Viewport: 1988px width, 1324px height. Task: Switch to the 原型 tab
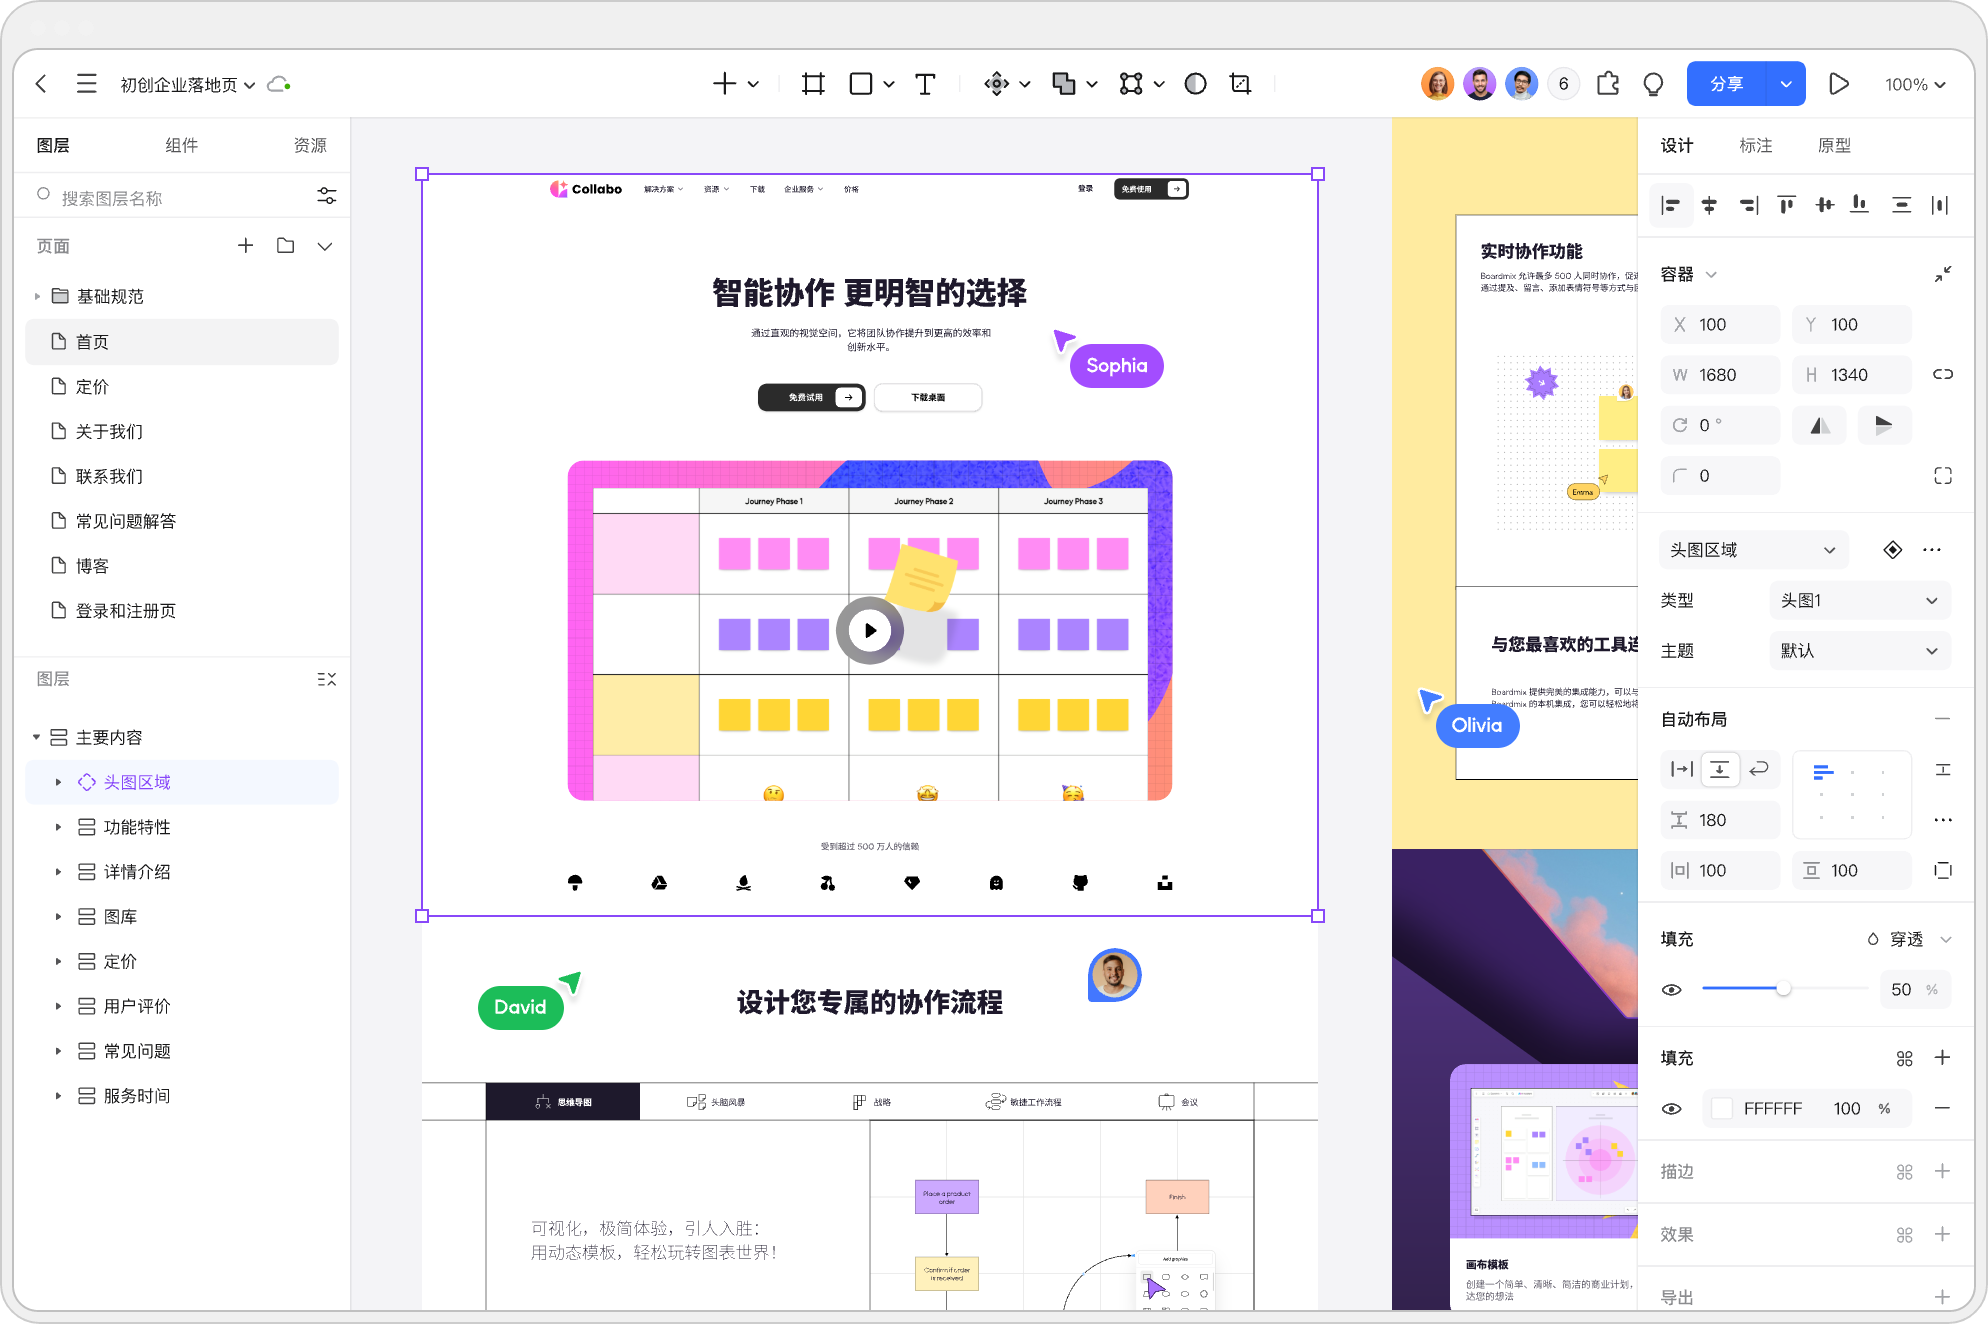click(1835, 145)
